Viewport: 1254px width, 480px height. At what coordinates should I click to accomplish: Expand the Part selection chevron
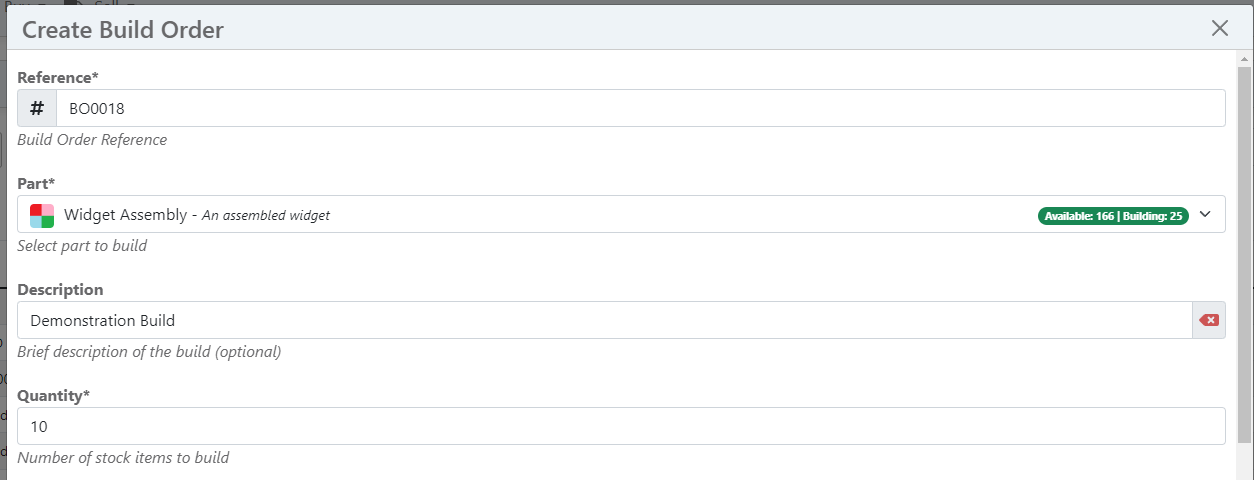pos(1205,214)
